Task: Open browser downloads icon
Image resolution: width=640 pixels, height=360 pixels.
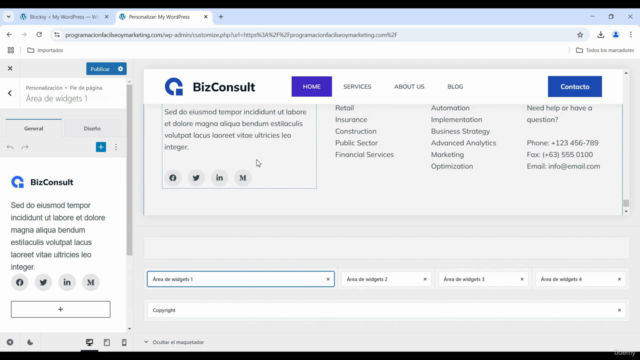Action: pos(600,35)
